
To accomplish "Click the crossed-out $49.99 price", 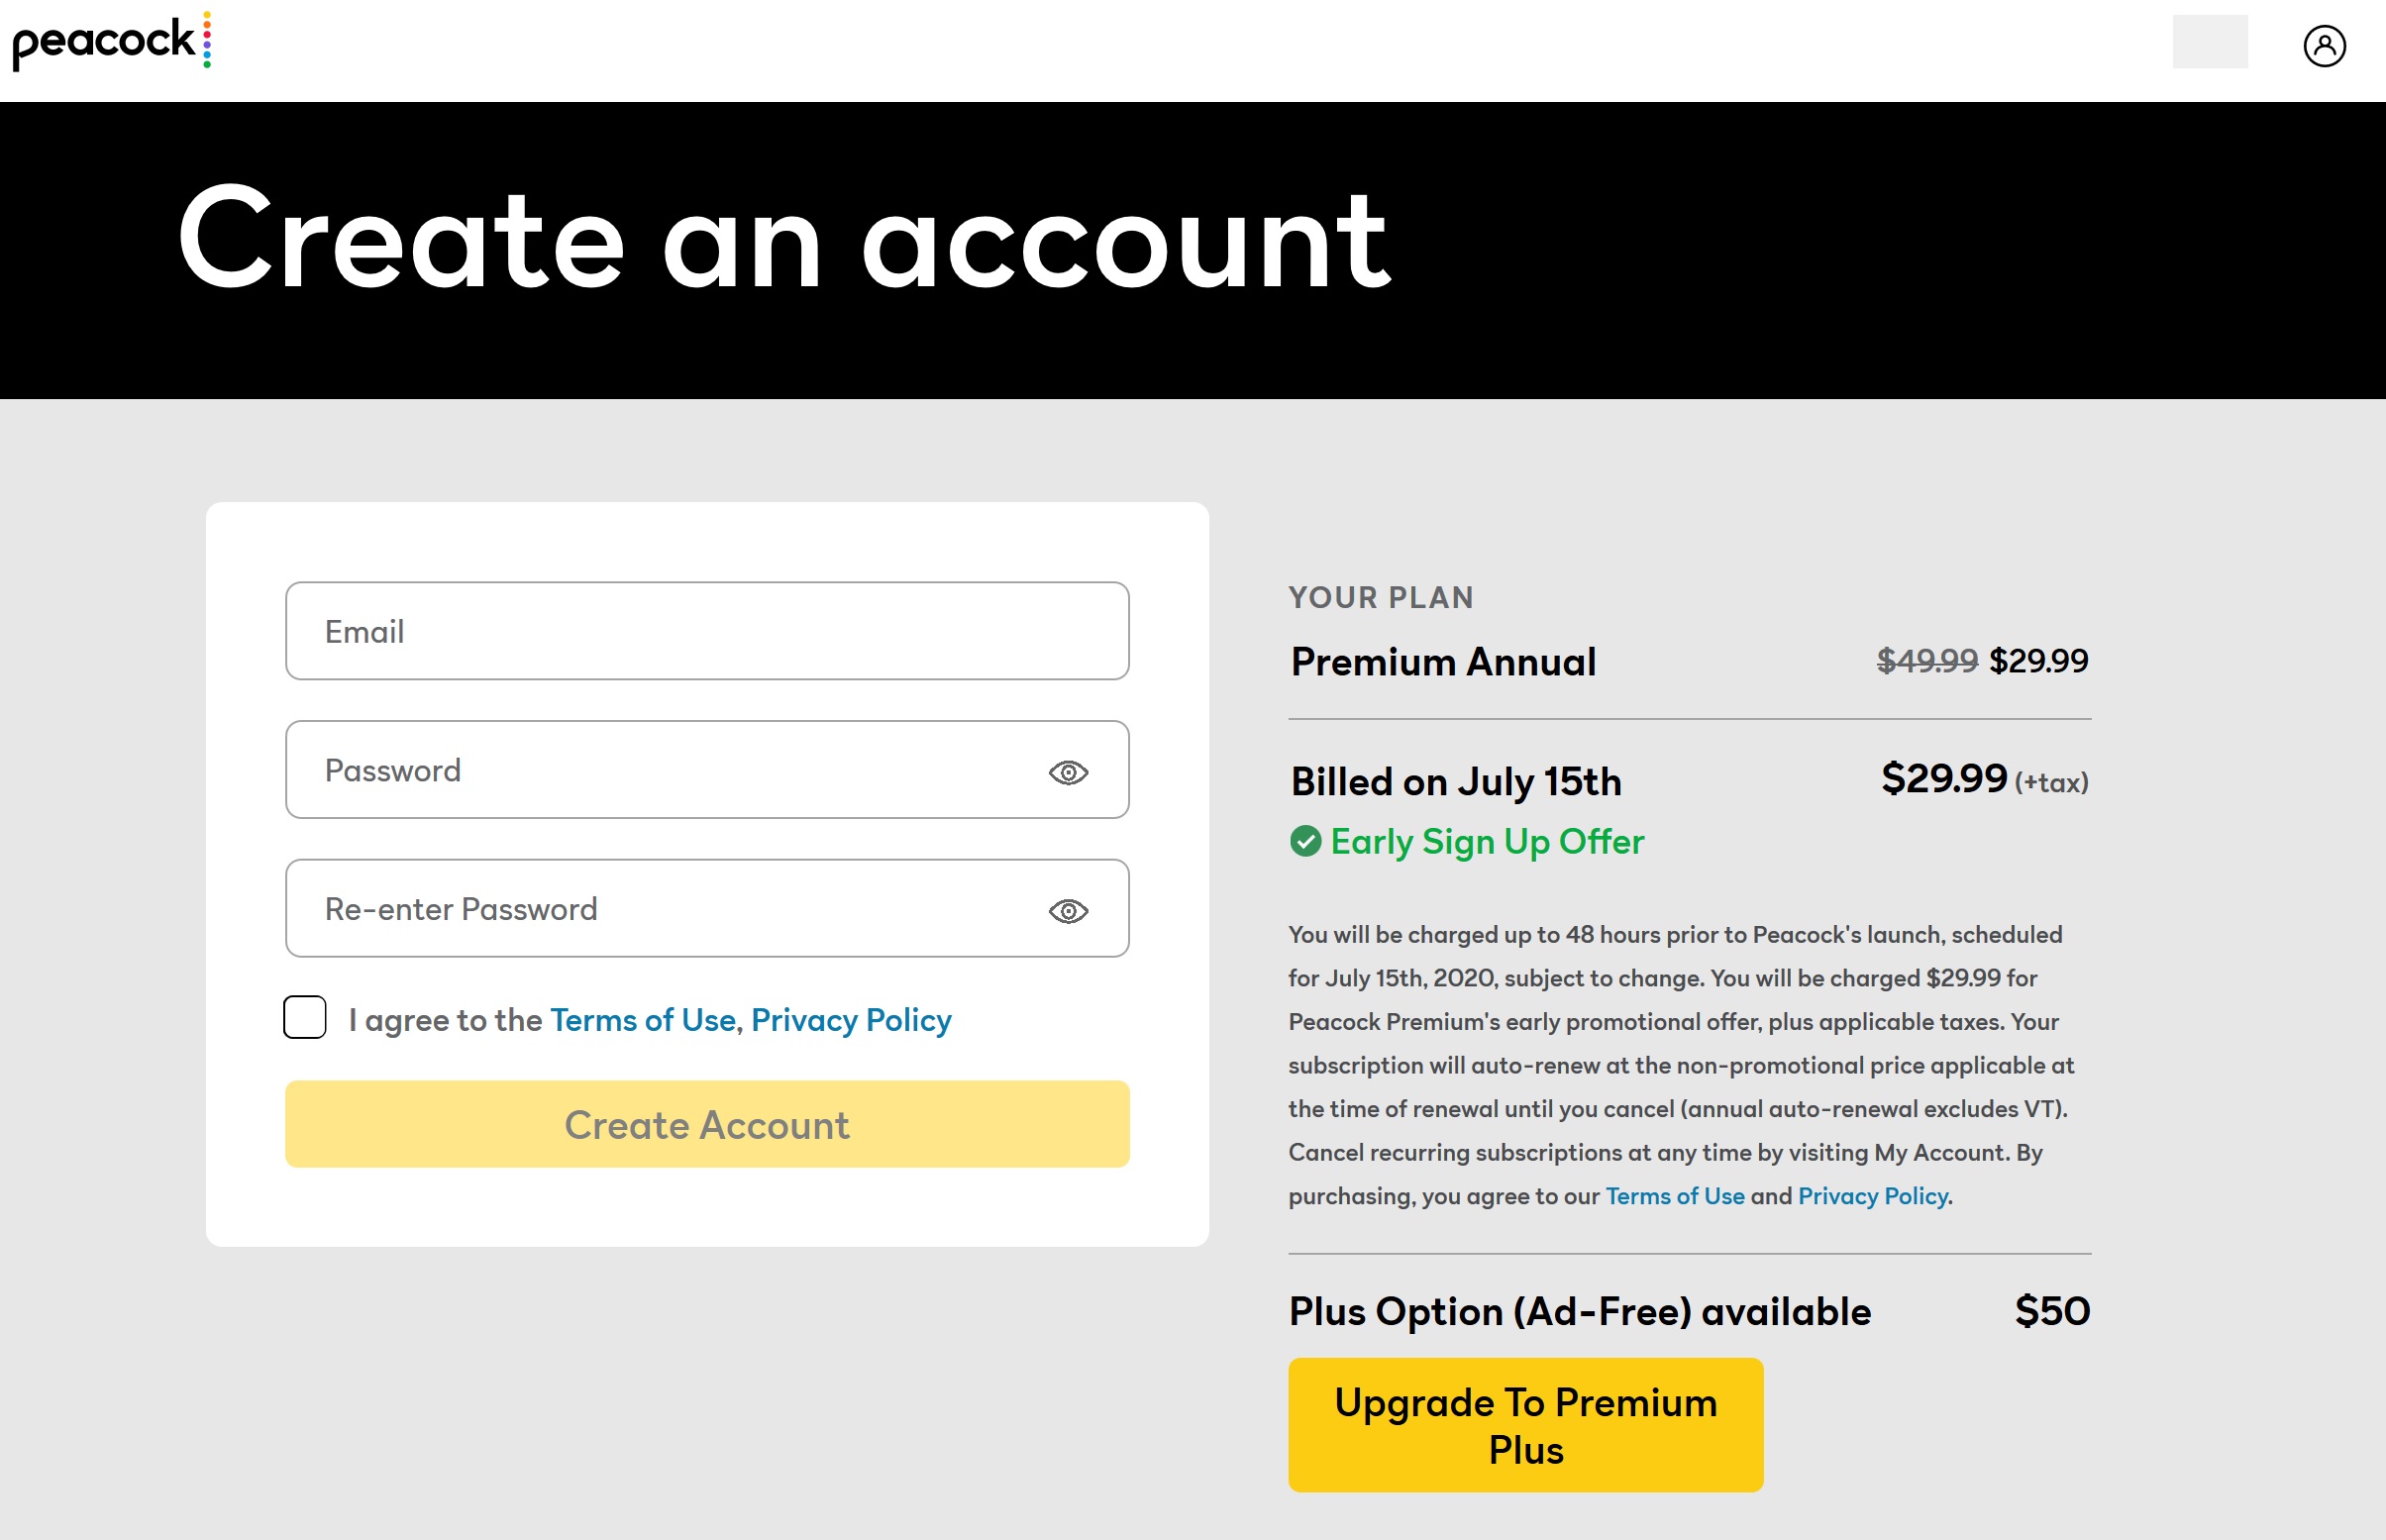I will click(1926, 660).
